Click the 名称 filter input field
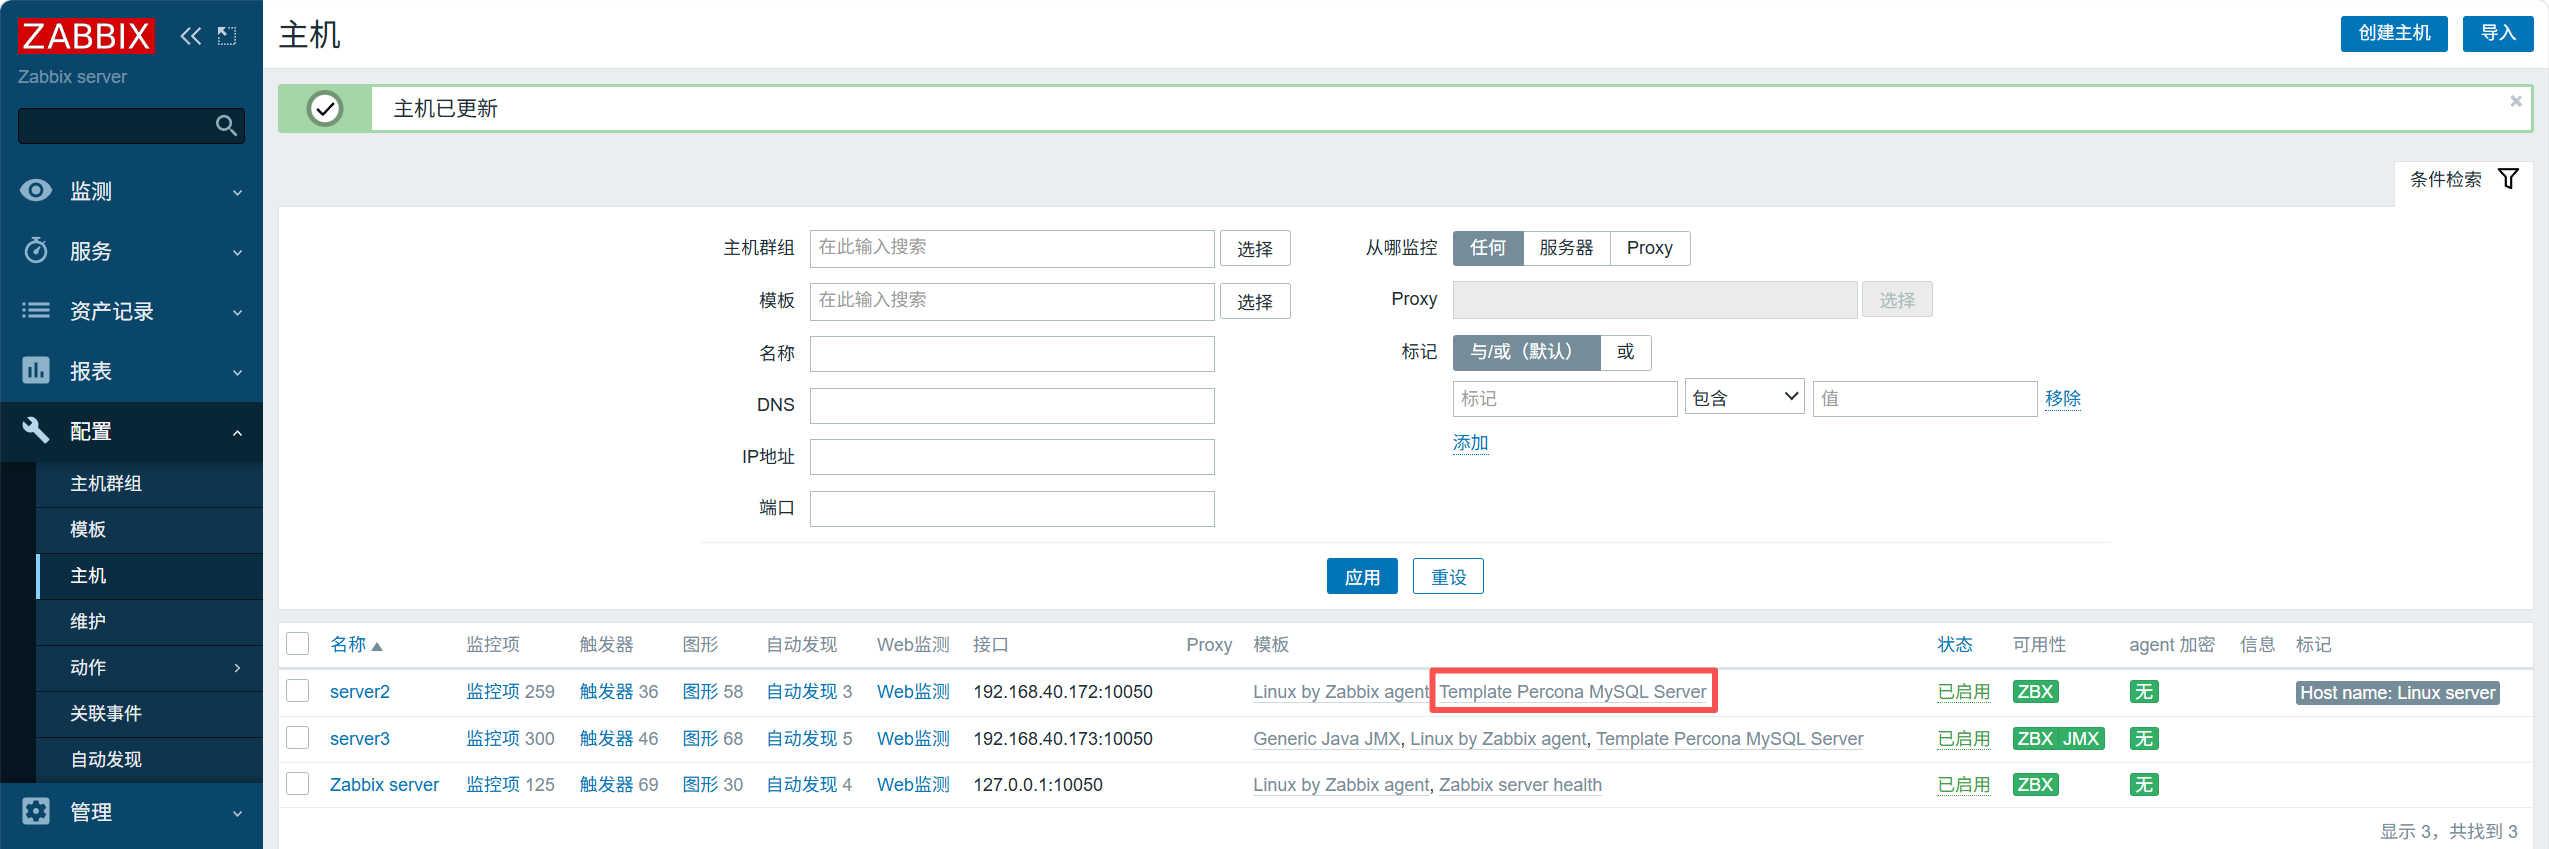The image size is (2549, 849). coord(1012,354)
